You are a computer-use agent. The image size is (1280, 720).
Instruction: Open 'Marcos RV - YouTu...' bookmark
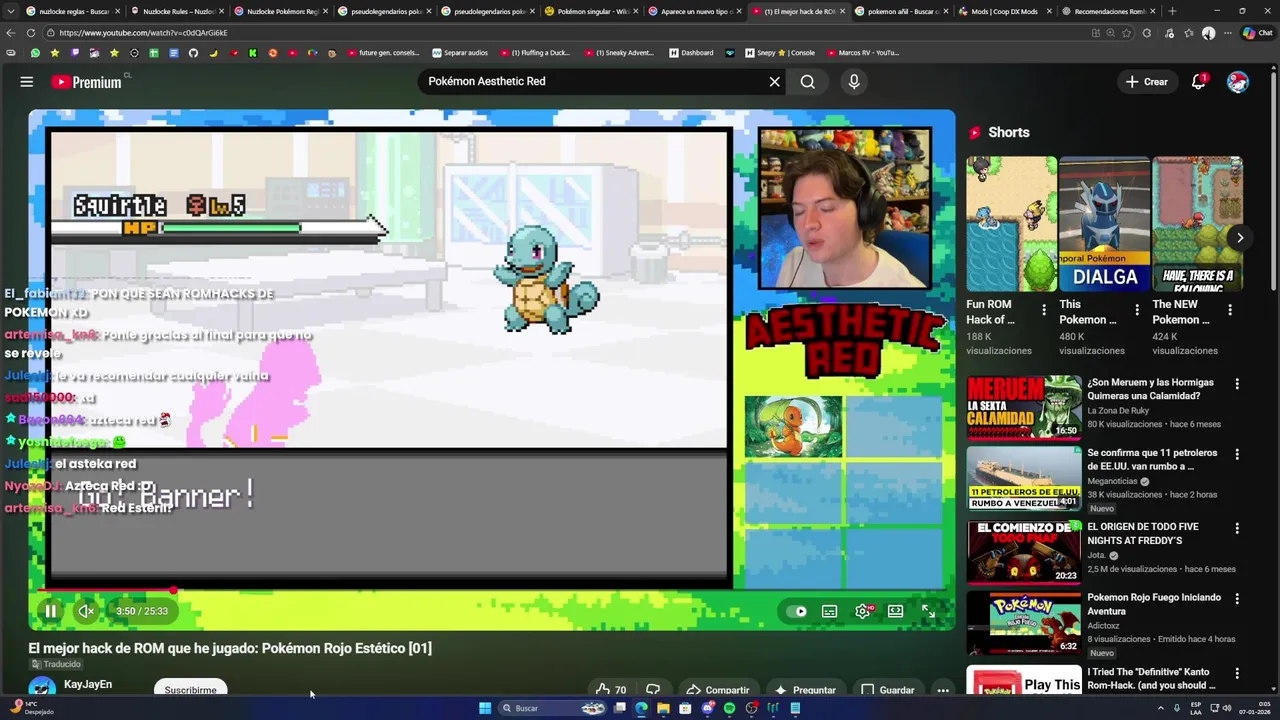(862, 53)
